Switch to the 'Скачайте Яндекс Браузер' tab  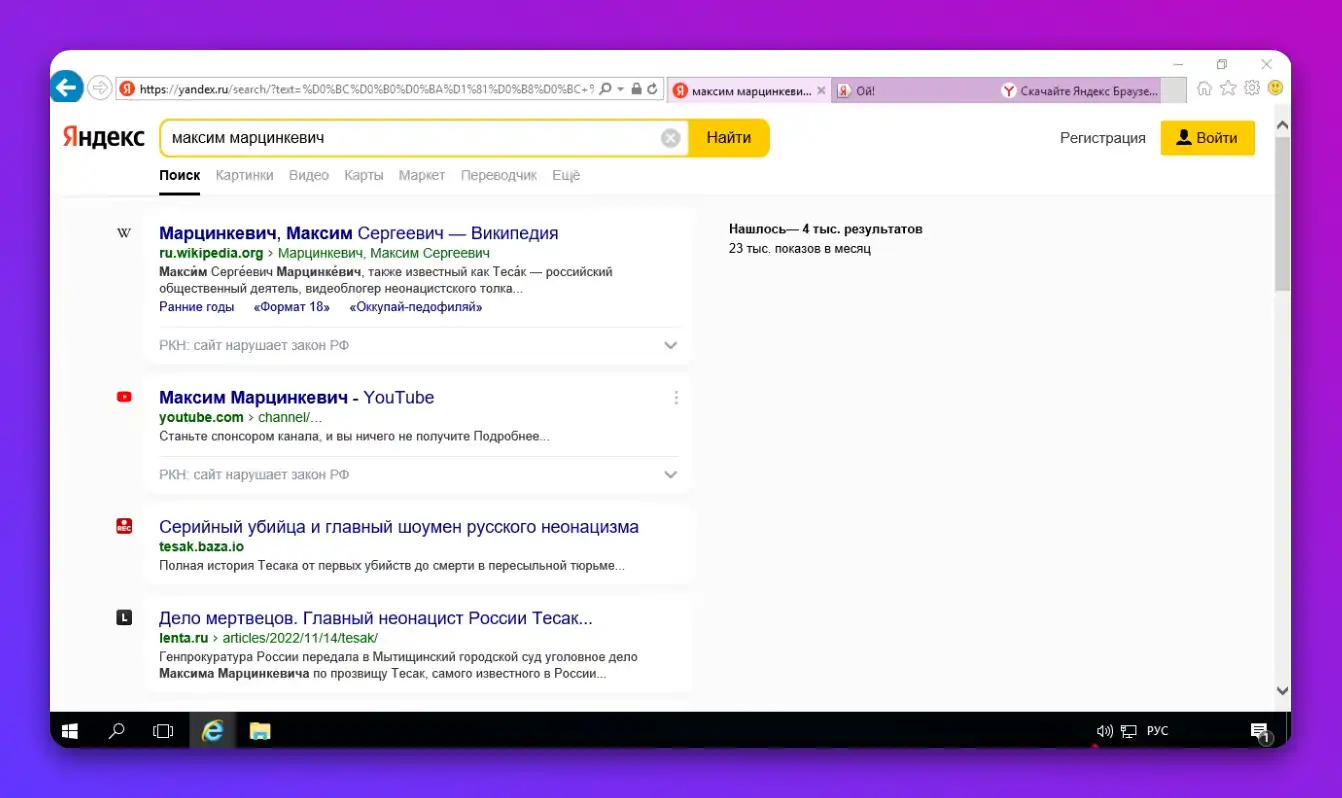coord(1081,90)
